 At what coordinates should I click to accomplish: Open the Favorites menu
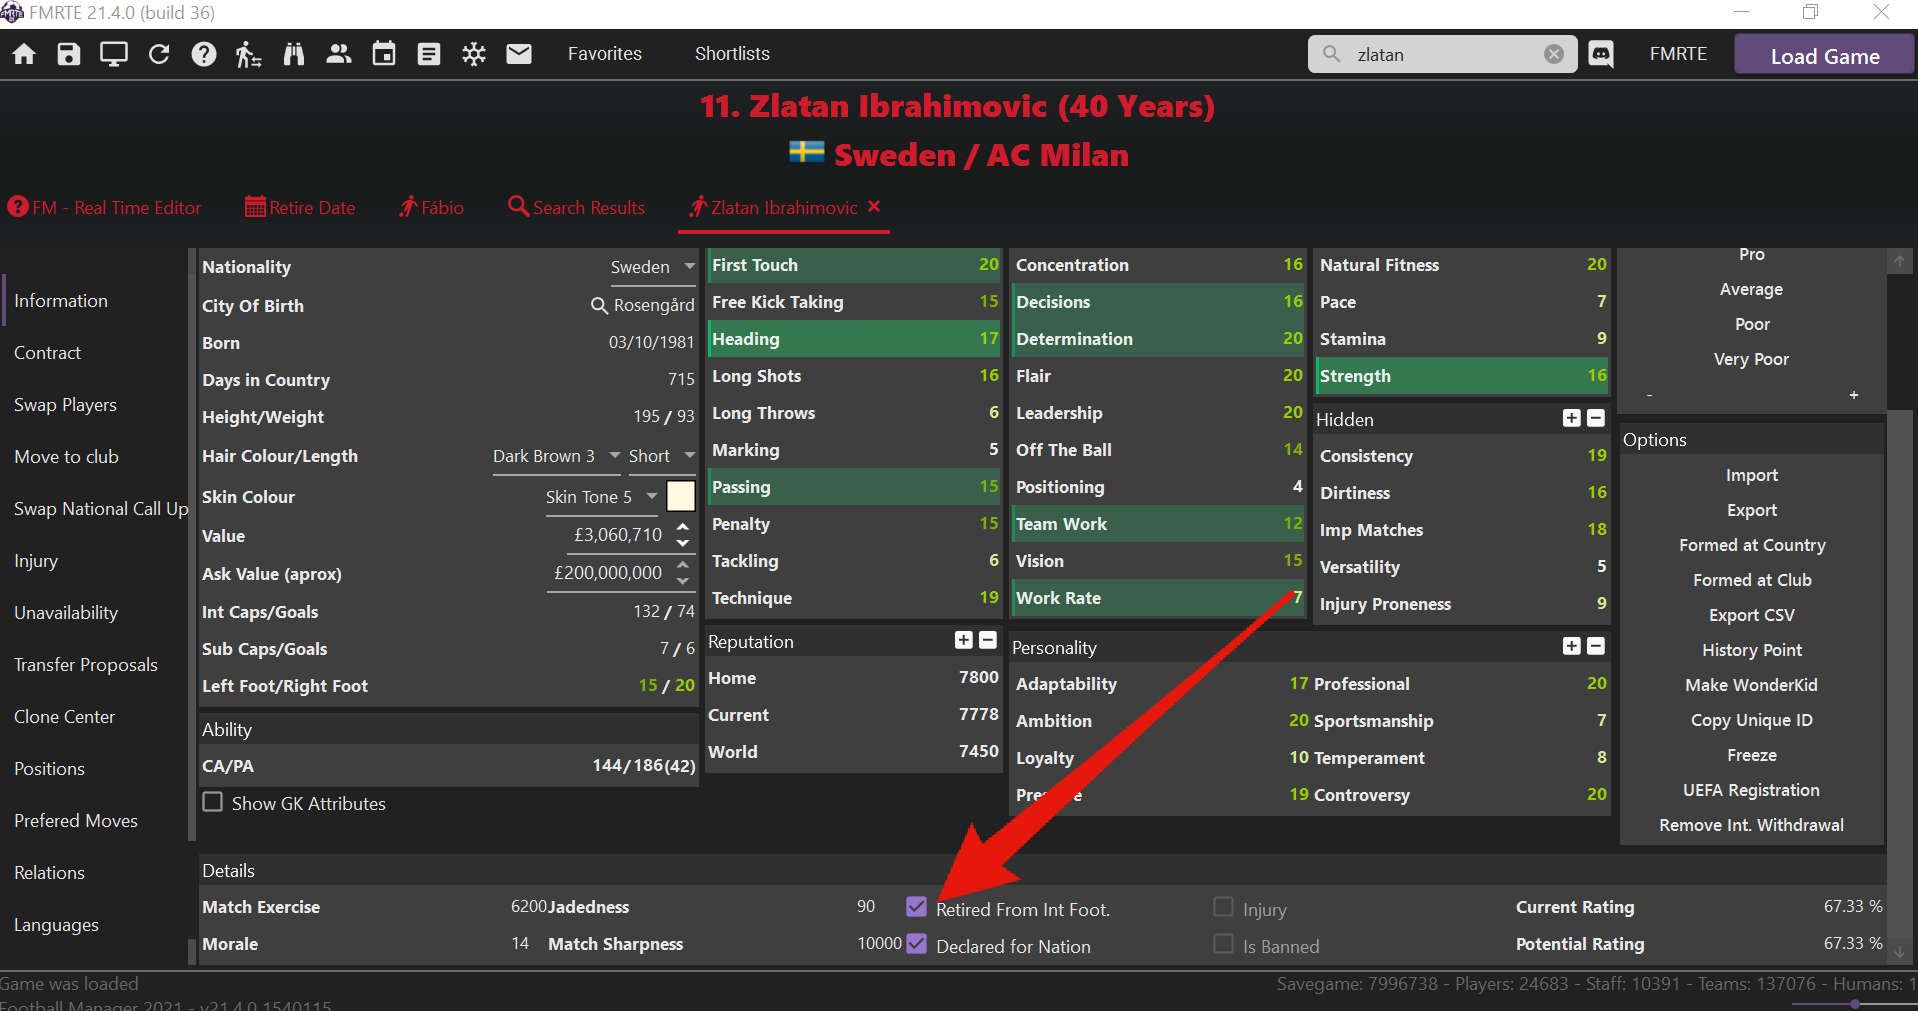[605, 54]
